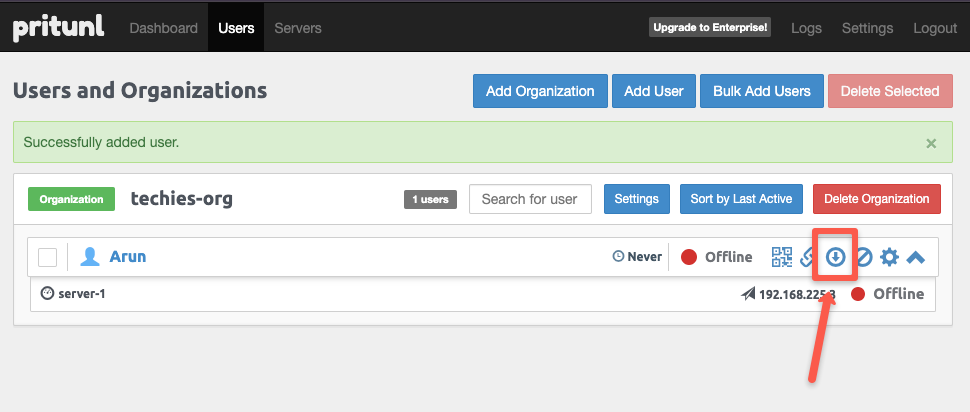Open techies-org organization Settings button
The image size is (970, 412).
[637, 199]
